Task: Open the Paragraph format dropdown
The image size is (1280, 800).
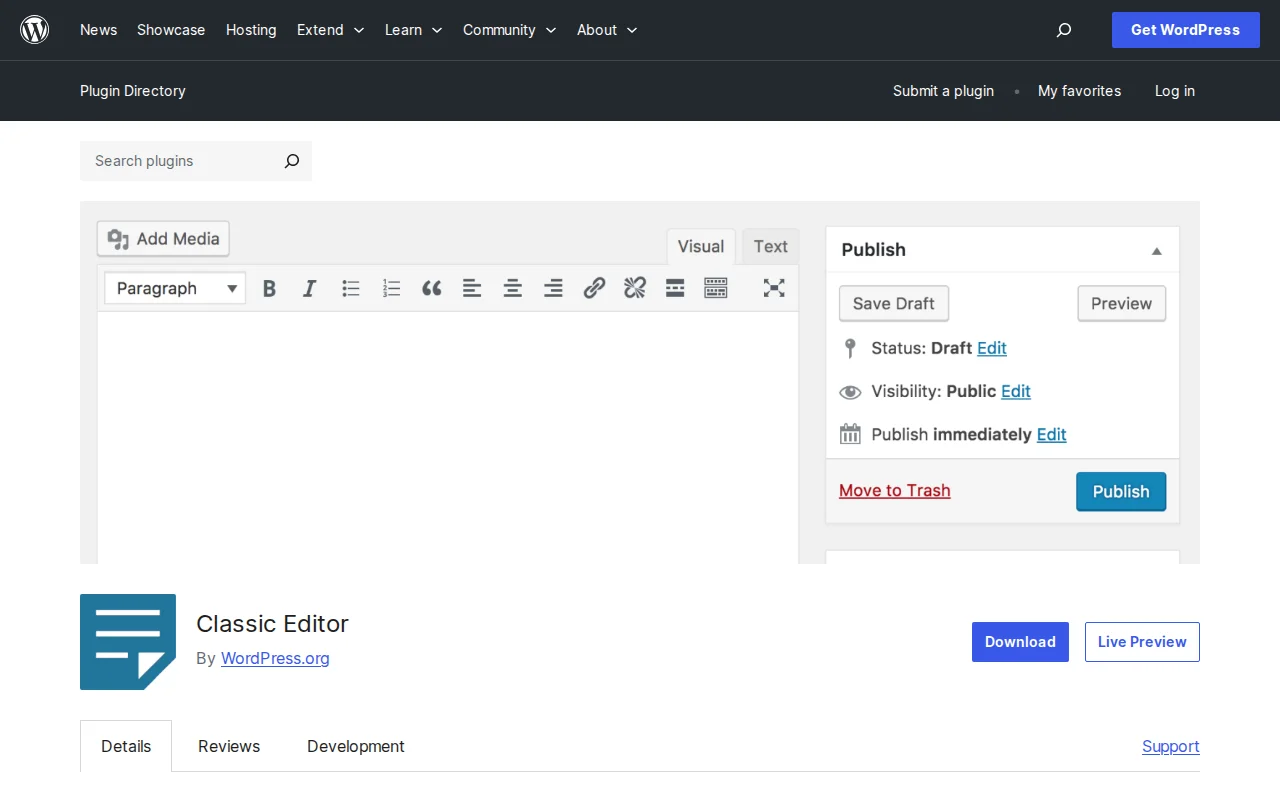Action: pyautogui.click(x=174, y=288)
